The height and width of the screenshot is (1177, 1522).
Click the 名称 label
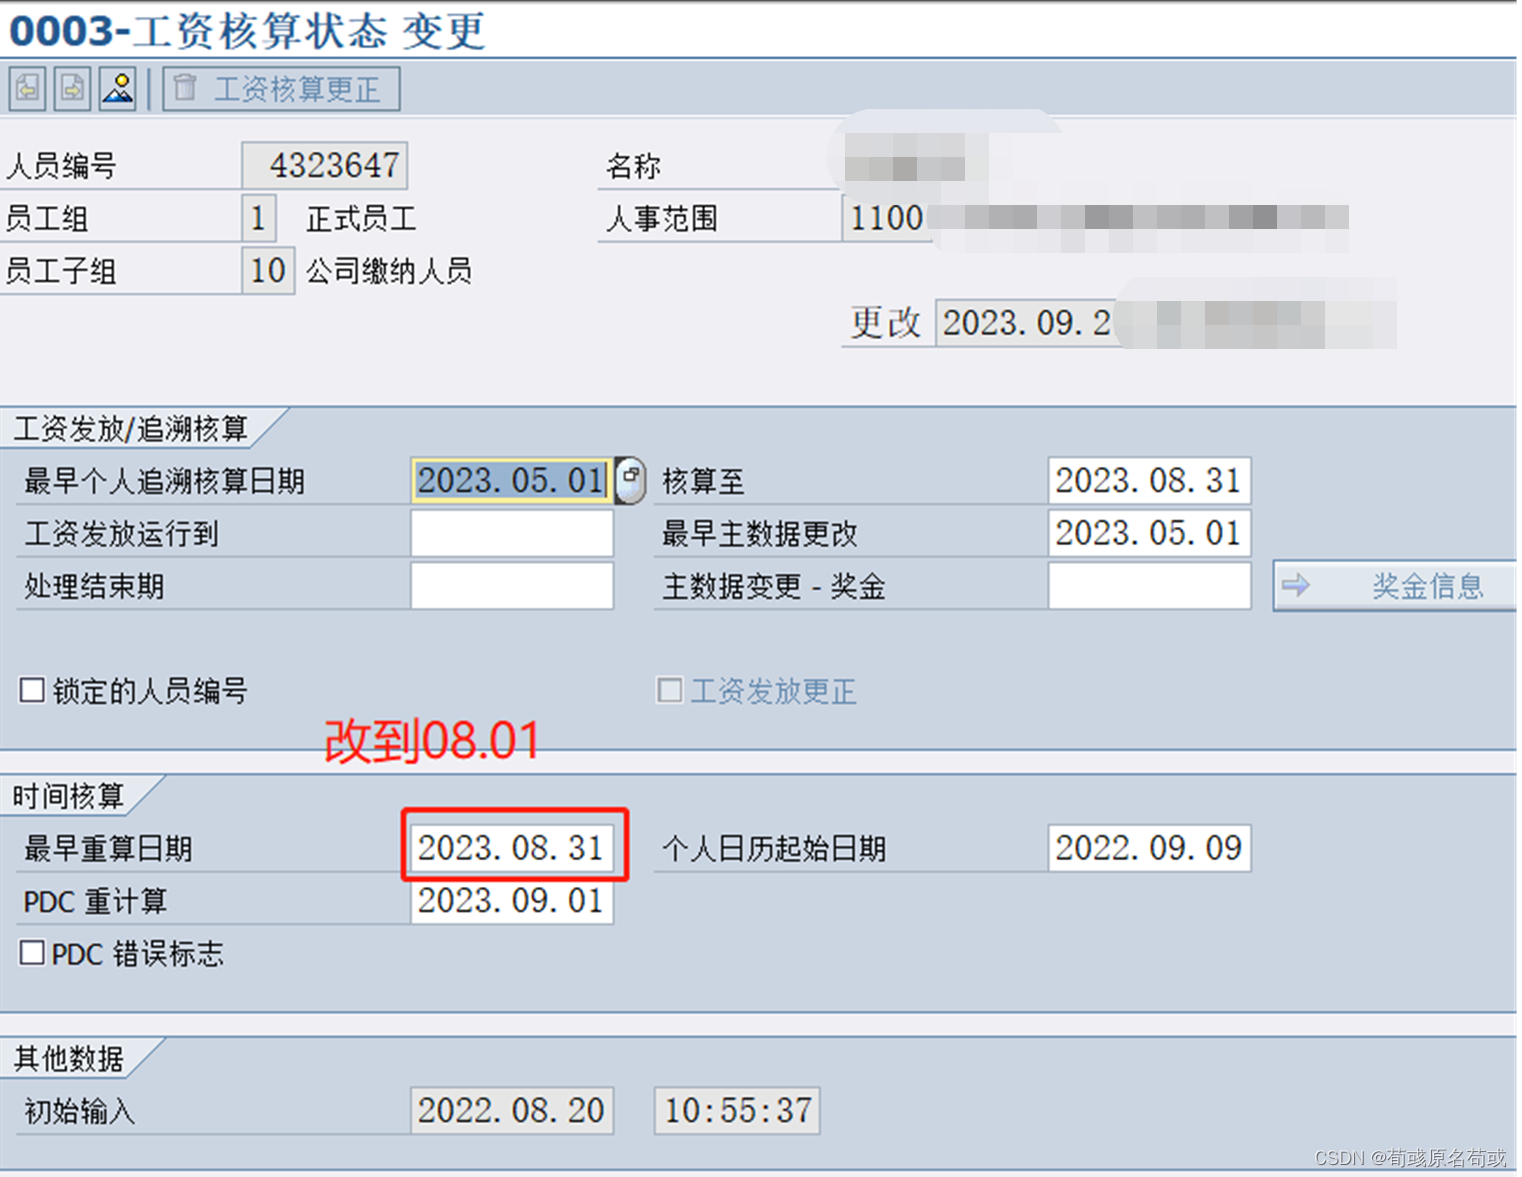[633, 166]
